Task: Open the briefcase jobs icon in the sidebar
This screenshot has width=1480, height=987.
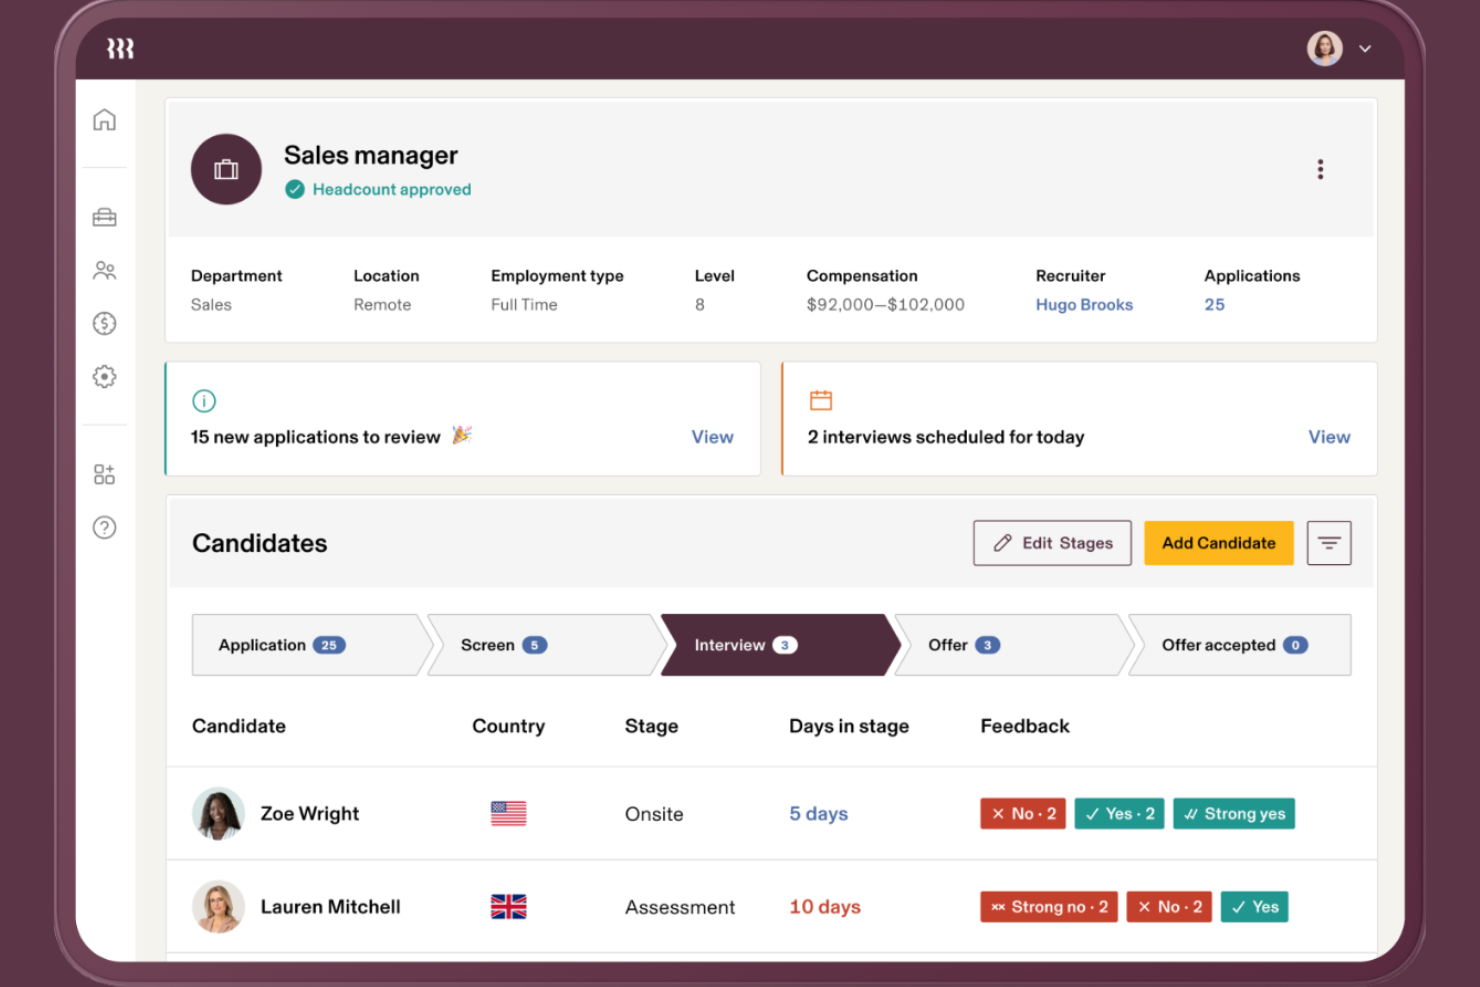Action: (x=104, y=217)
